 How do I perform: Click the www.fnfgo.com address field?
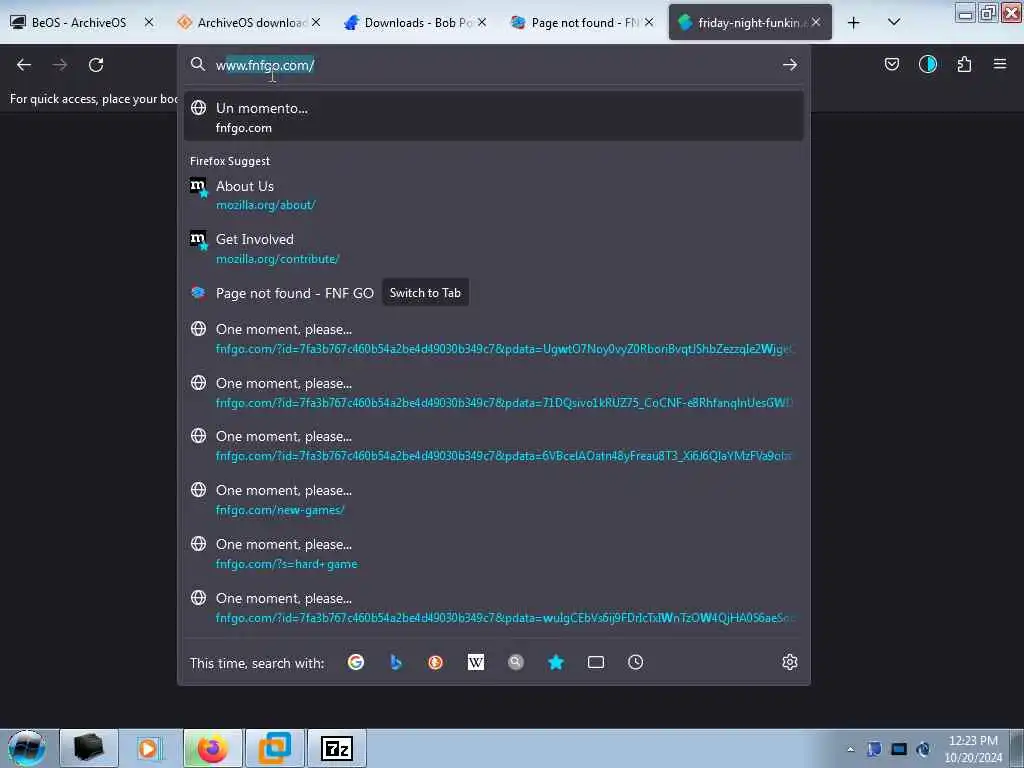(x=493, y=65)
